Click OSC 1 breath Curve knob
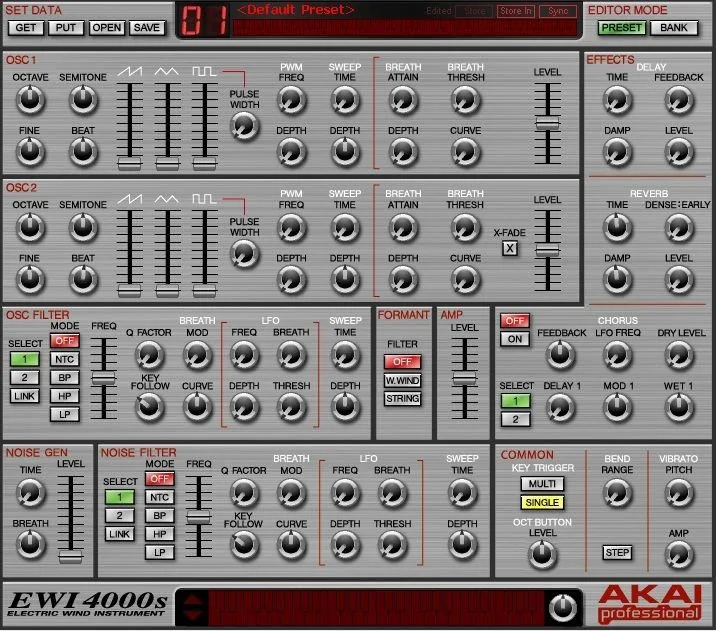 pyautogui.click(x=465, y=152)
